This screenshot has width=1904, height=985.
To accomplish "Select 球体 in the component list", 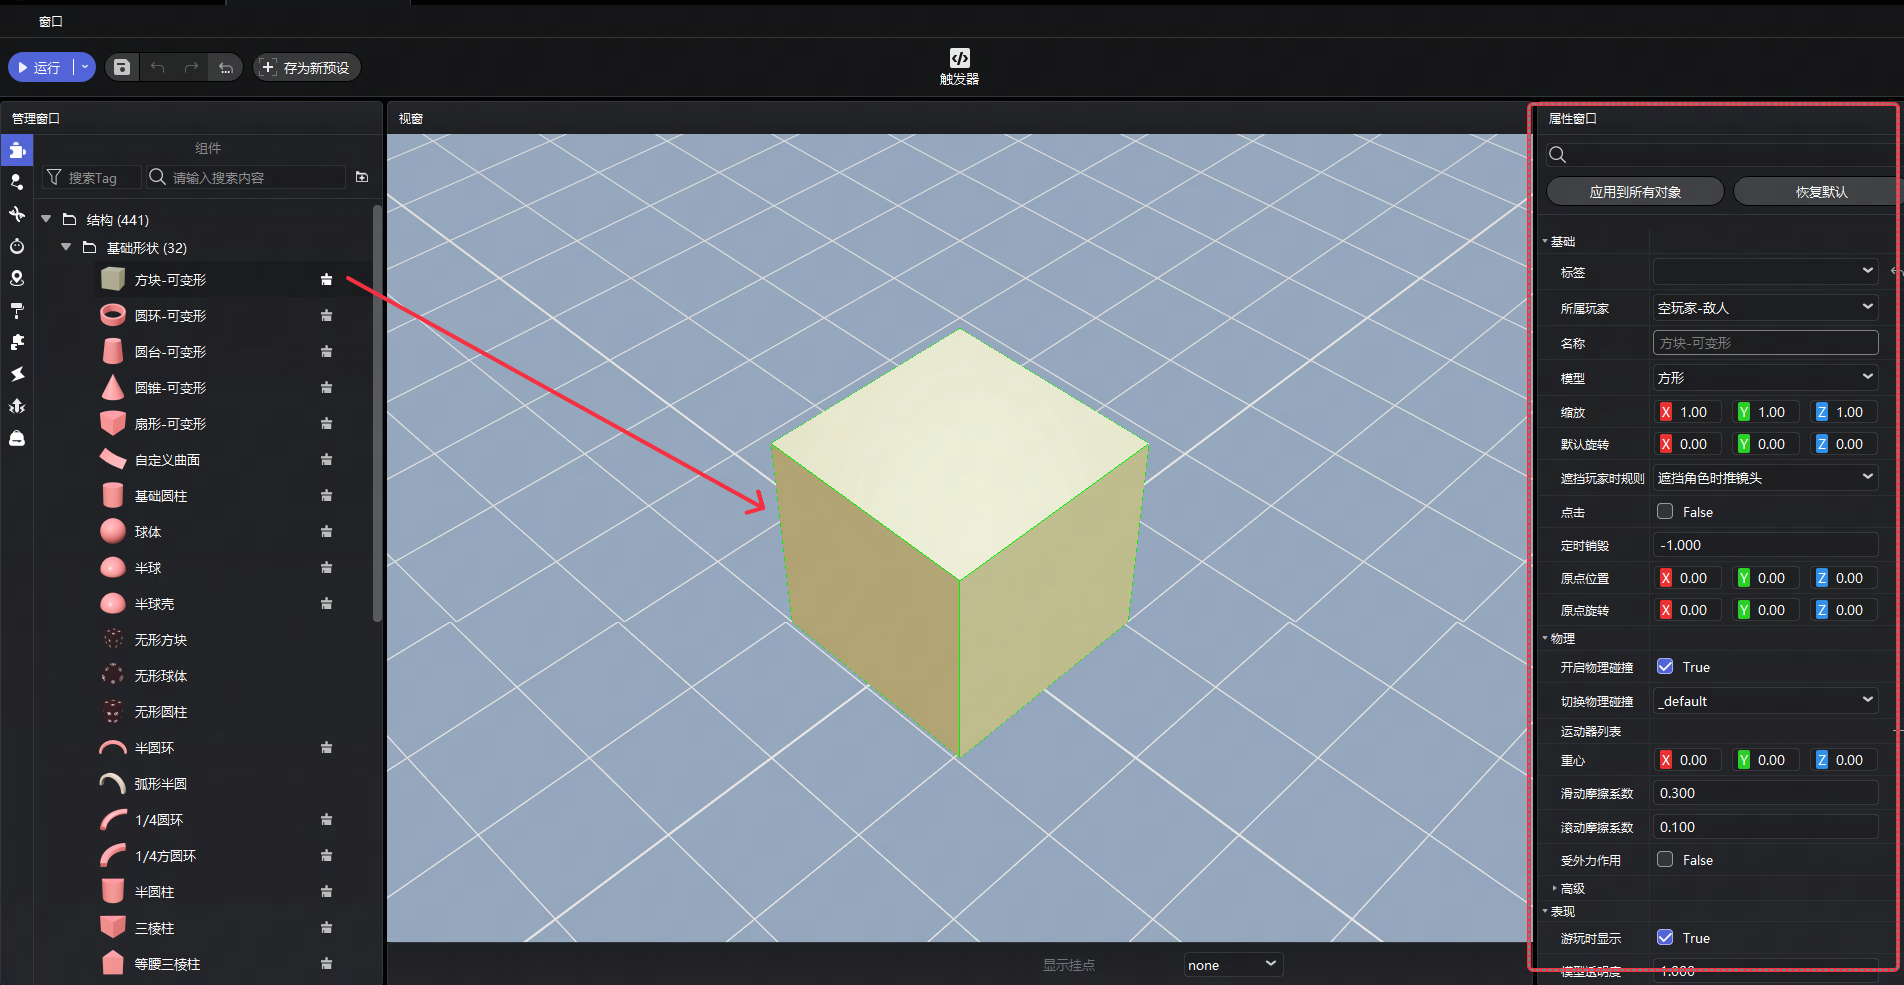I will (x=148, y=532).
